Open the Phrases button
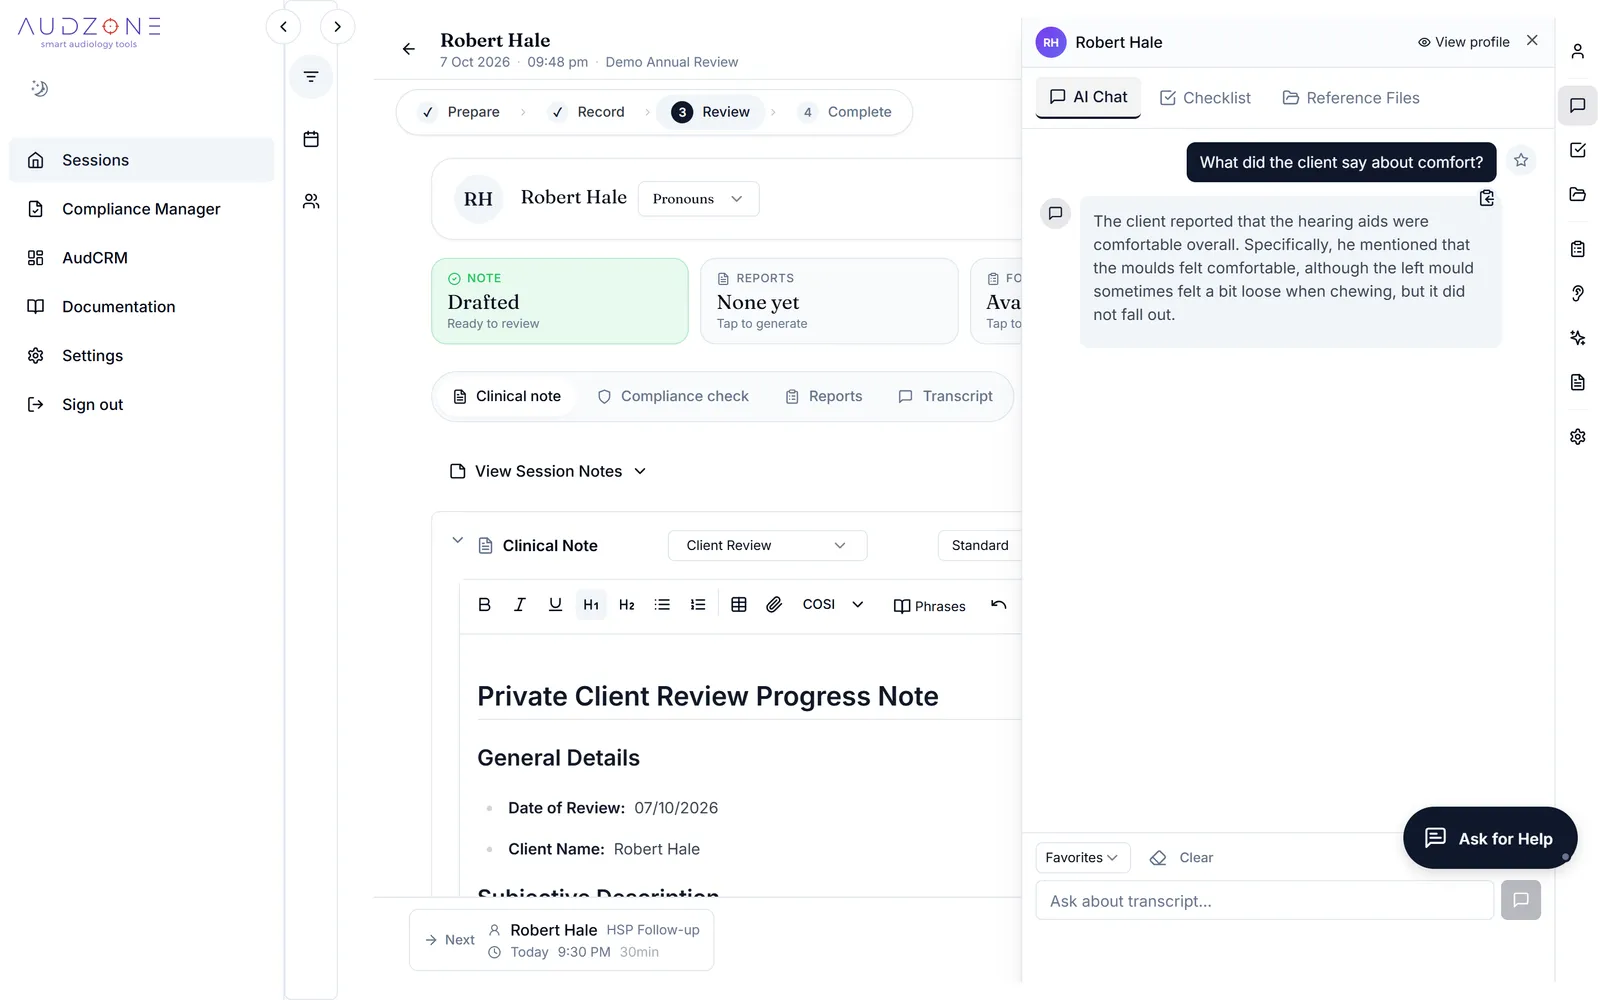Screen dimensions: 1600x1000 pyautogui.click(x=929, y=606)
